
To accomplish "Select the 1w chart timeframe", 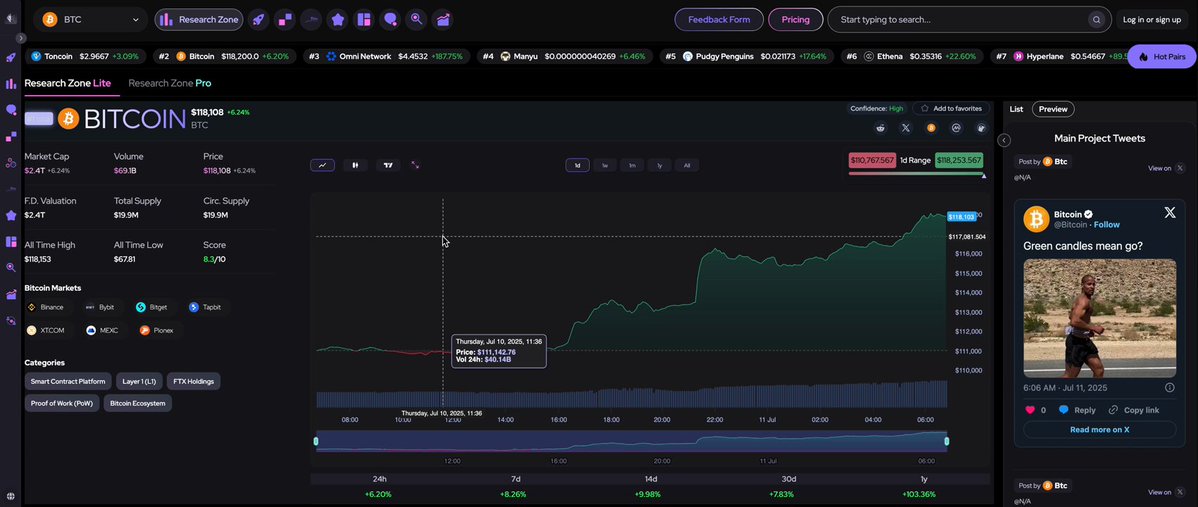I will [604, 165].
